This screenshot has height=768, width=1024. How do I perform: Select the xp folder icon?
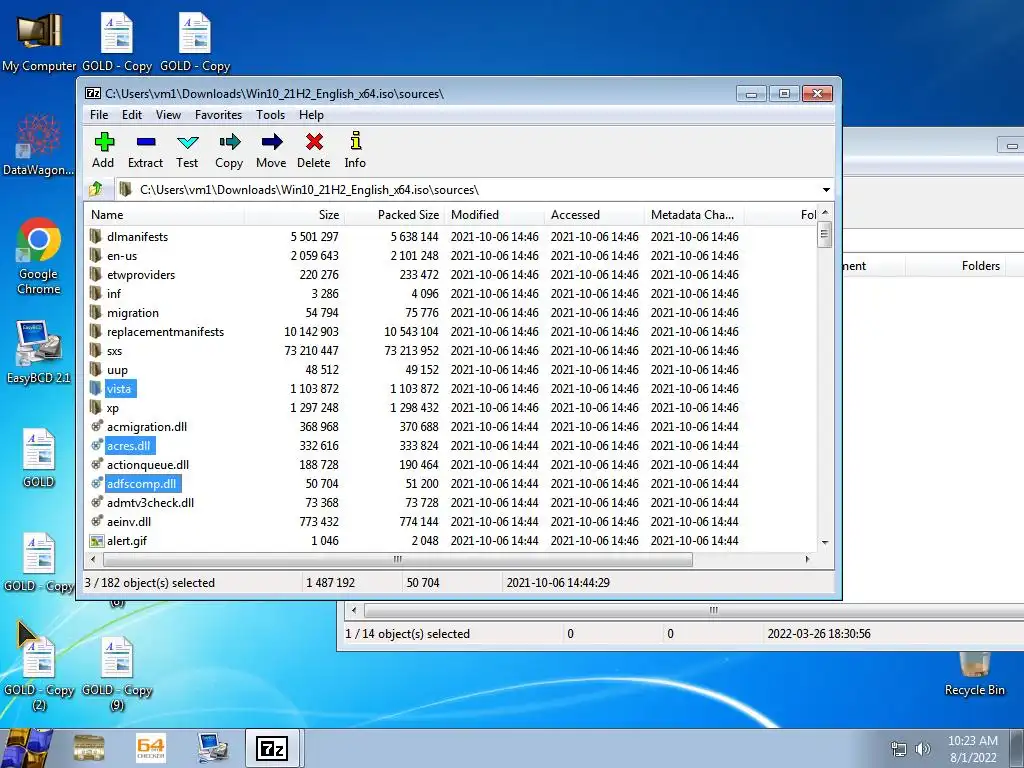click(96, 408)
